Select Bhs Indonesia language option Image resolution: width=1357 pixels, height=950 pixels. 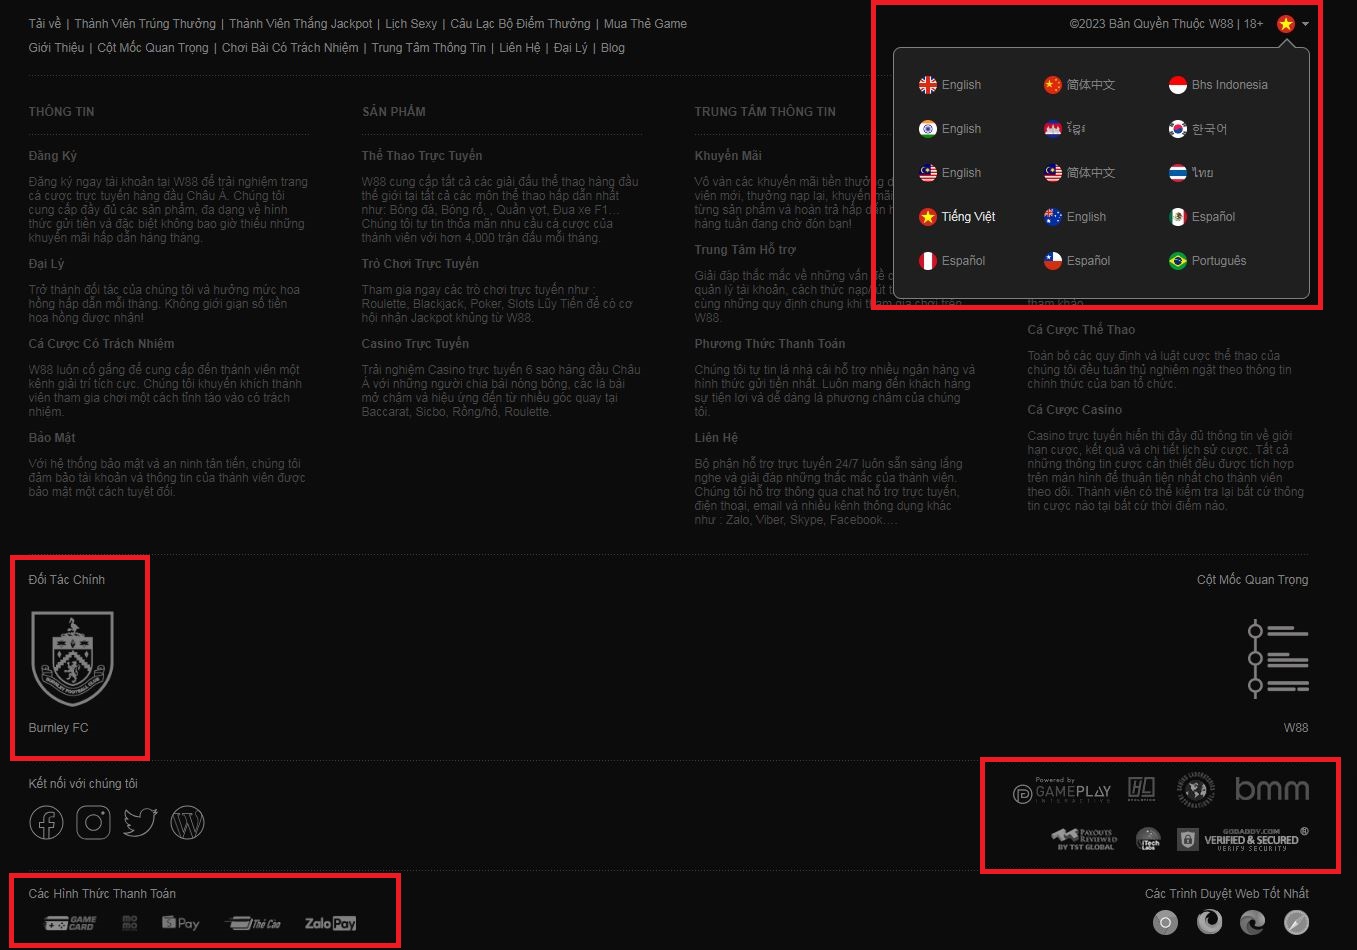pos(1218,85)
